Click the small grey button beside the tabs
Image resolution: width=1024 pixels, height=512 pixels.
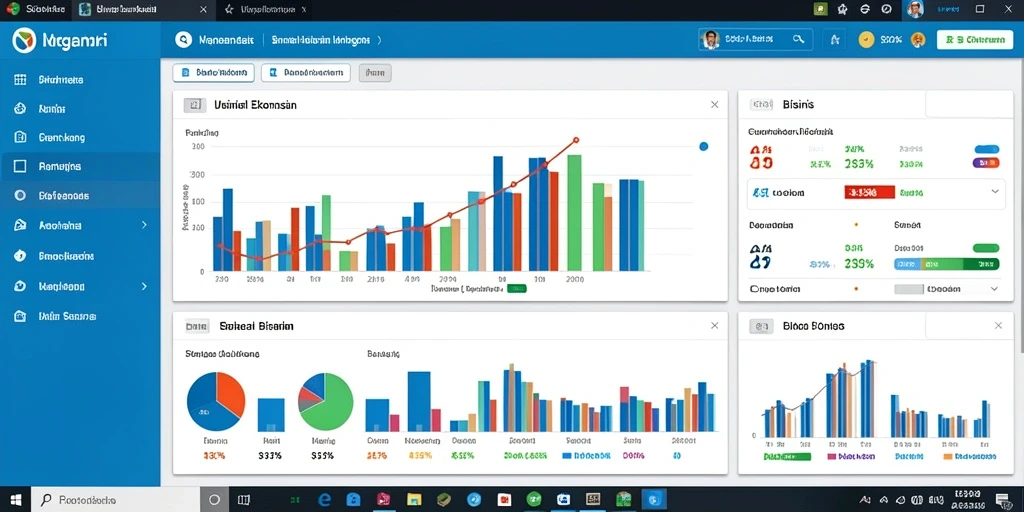click(375, 72)
